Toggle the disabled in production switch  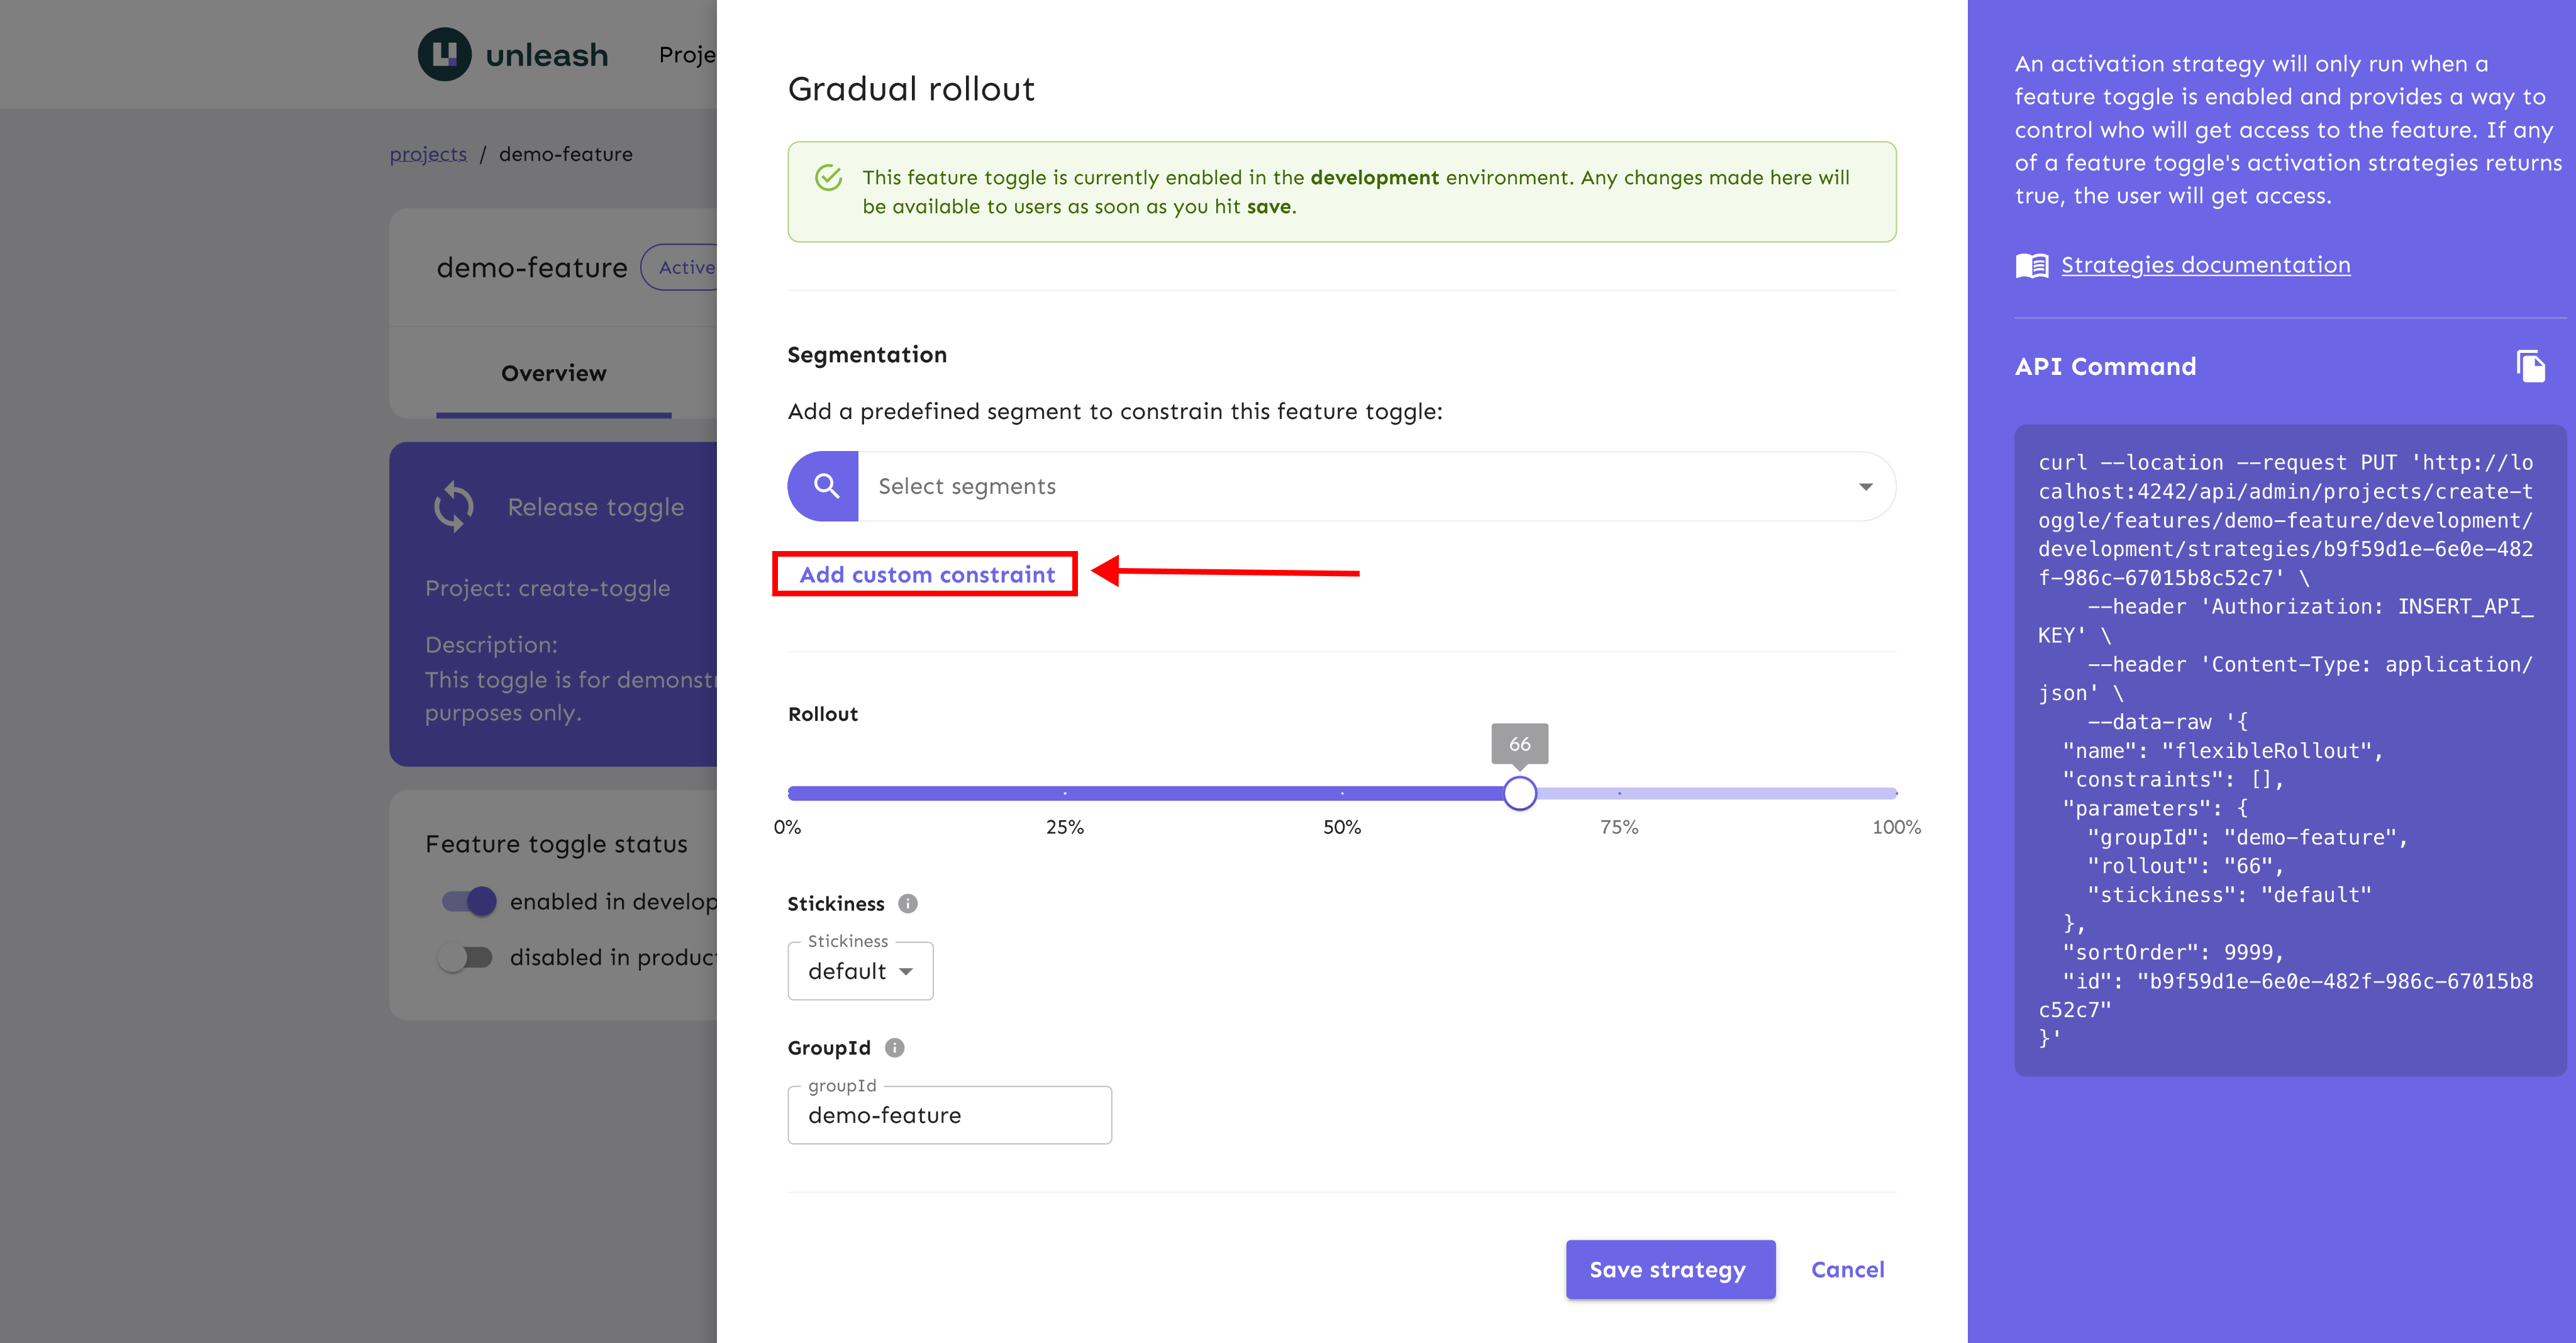click(x=466, y=957)
